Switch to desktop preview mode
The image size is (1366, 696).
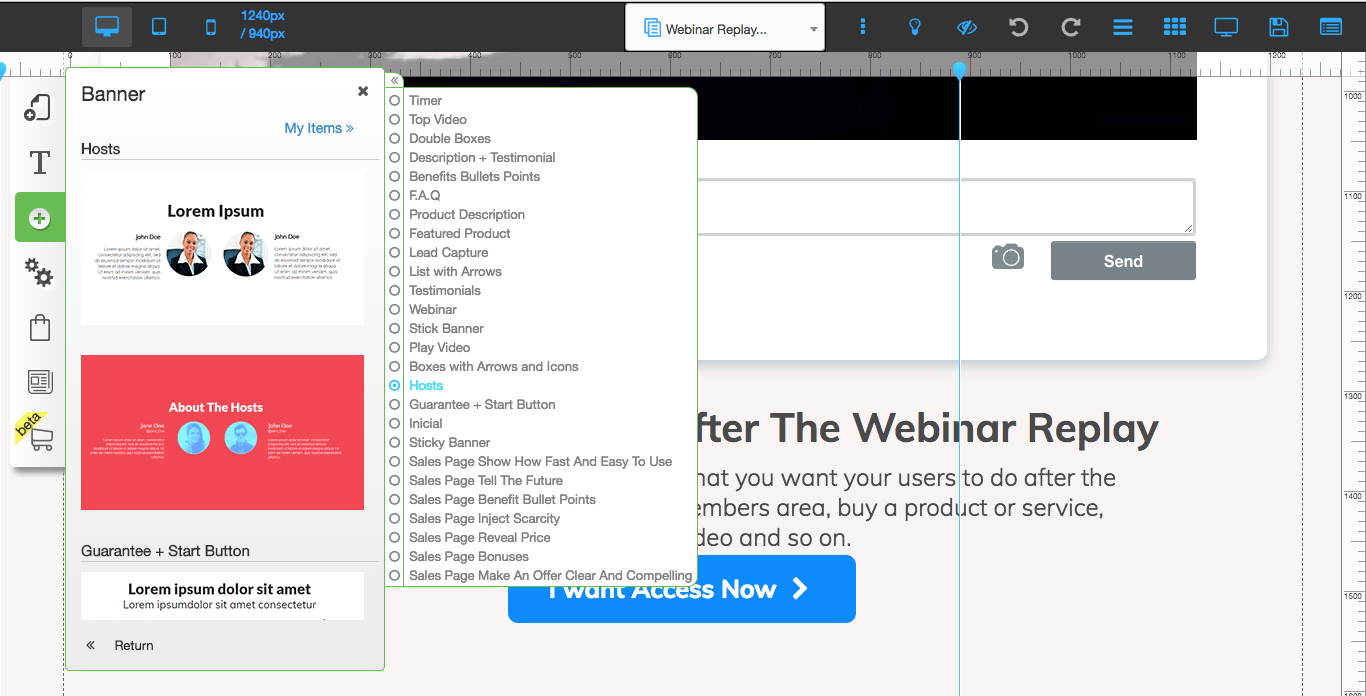coord(107,27)
